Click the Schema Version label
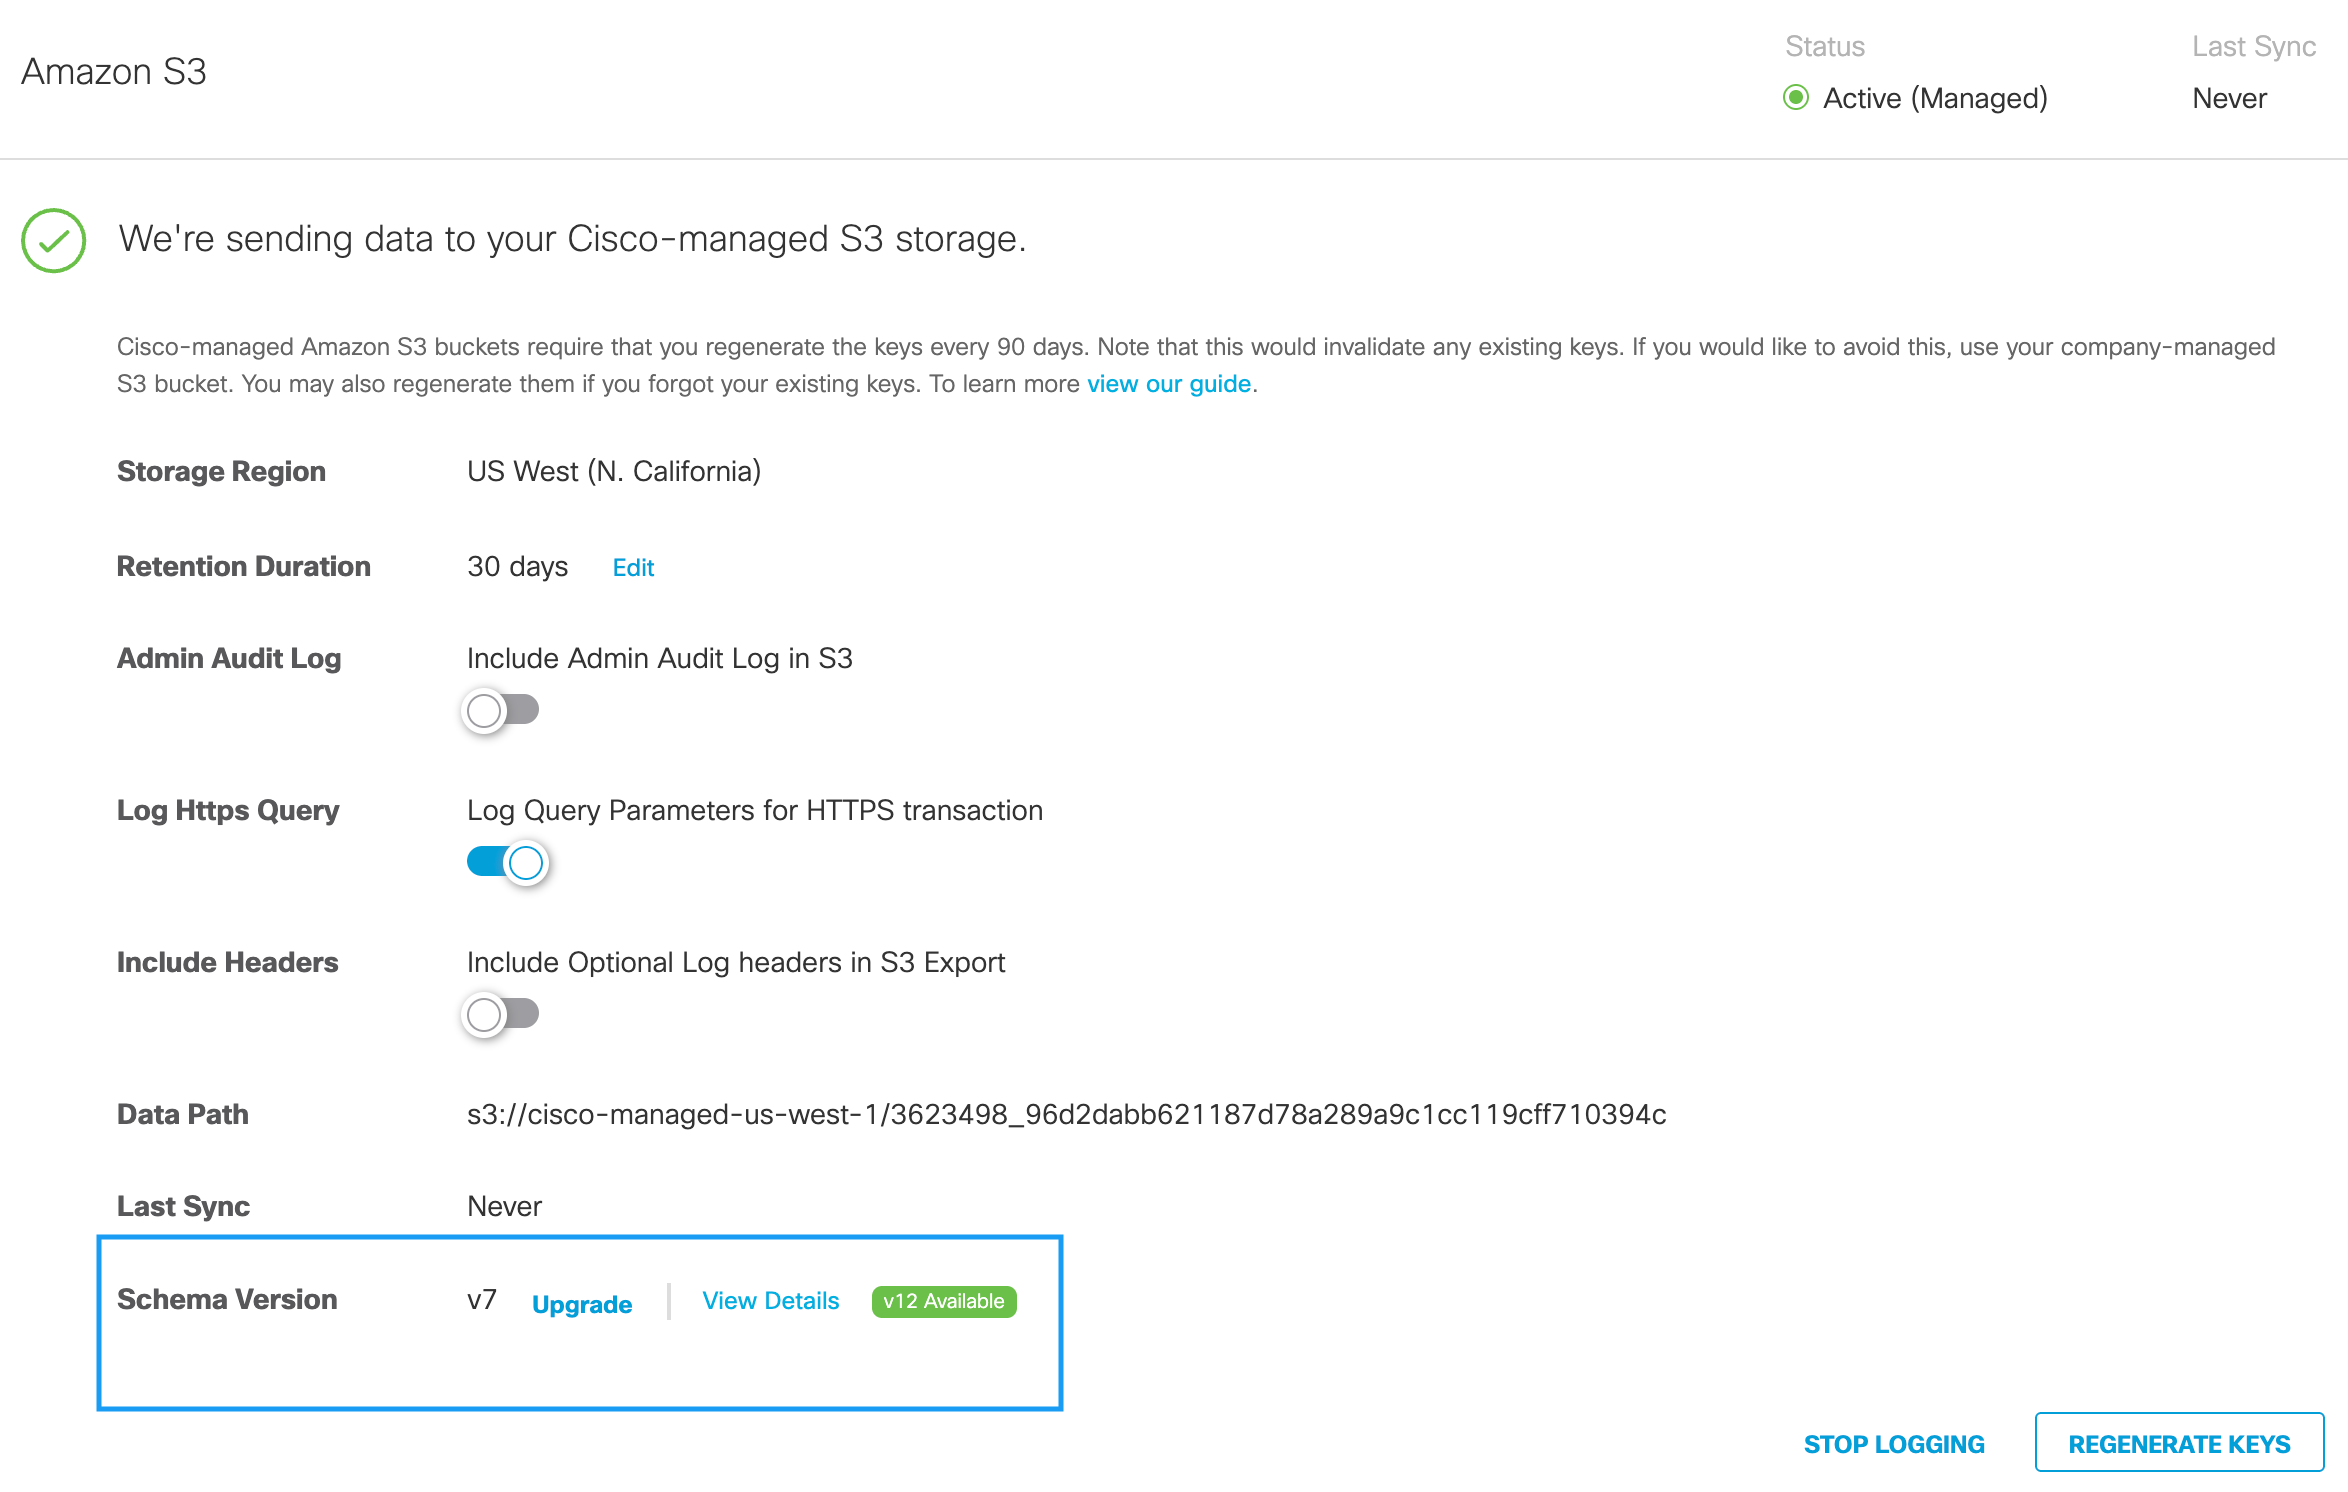 point(227,1299)
